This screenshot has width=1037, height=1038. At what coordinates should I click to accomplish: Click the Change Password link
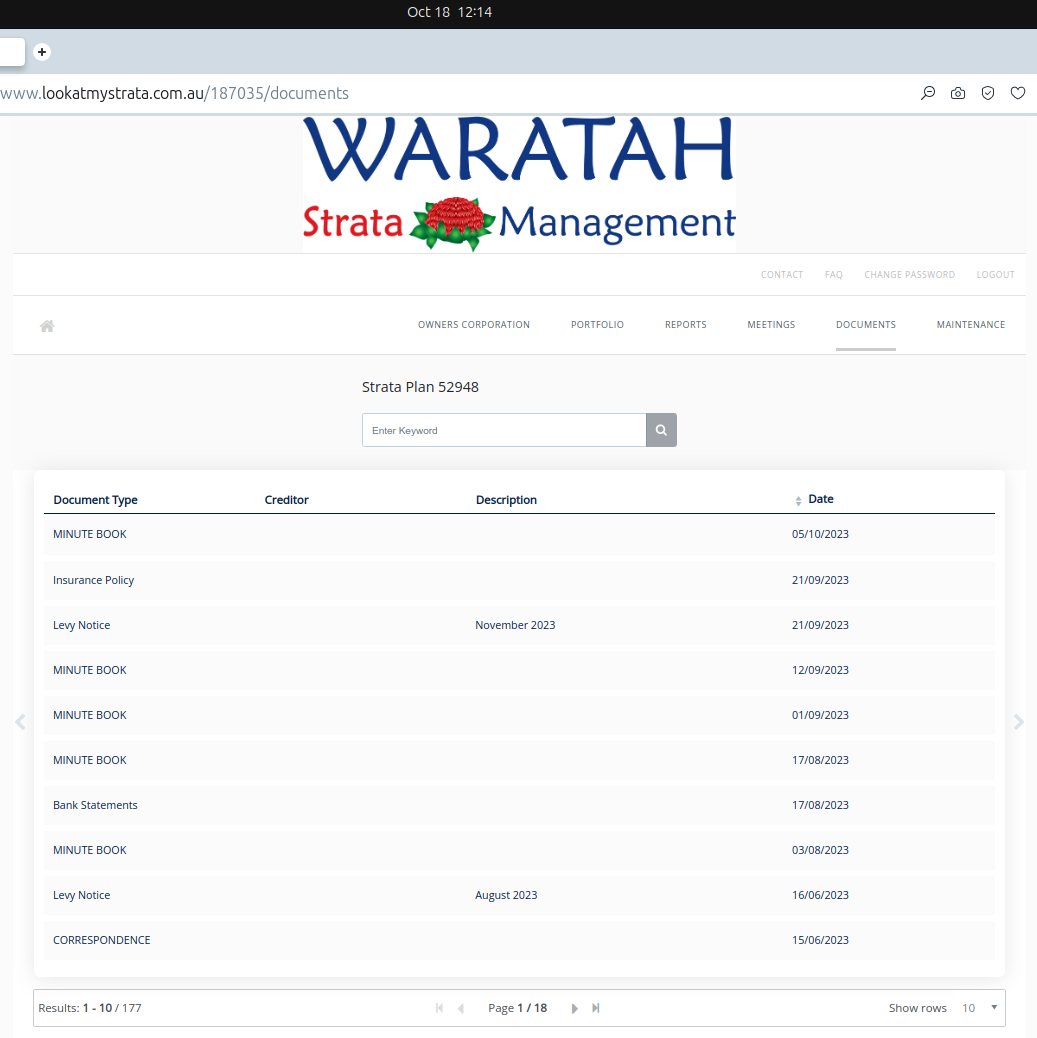(909, 275)
